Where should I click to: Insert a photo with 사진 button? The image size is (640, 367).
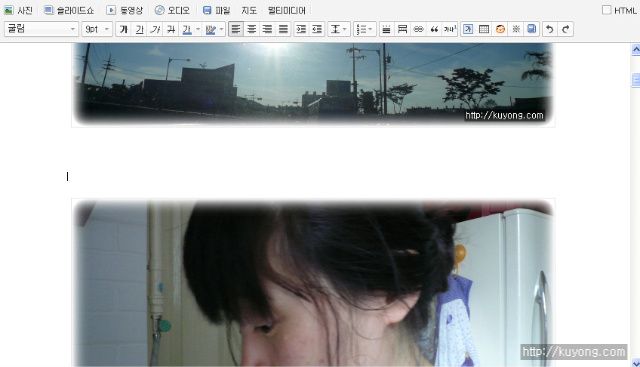[x=18, y=10]
